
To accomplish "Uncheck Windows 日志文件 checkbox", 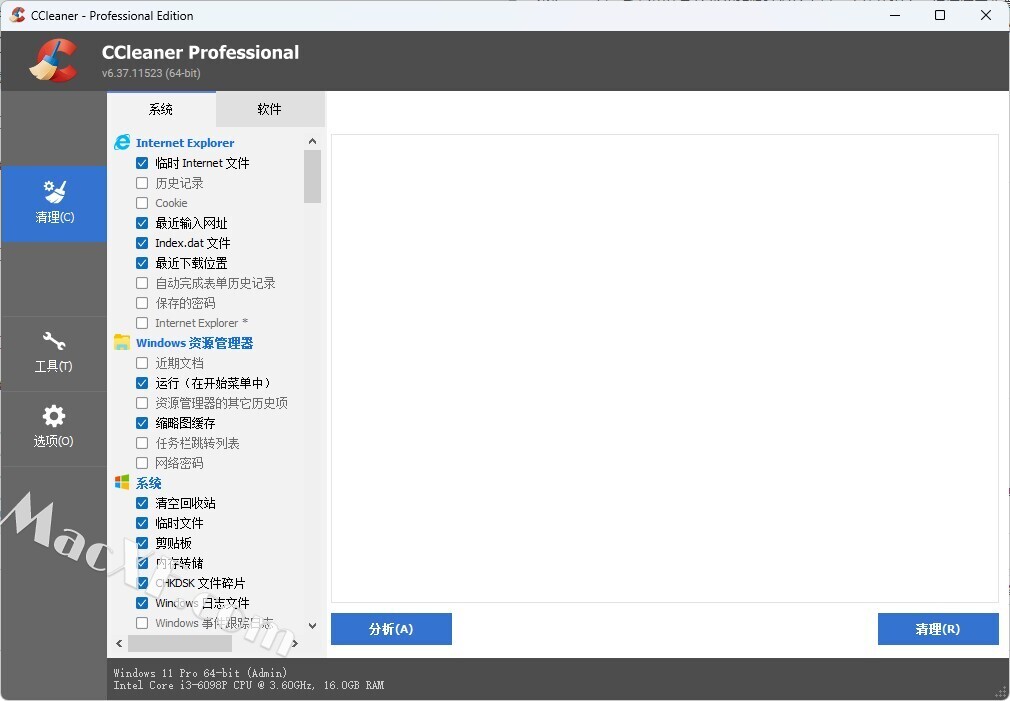I will point(142,602).
